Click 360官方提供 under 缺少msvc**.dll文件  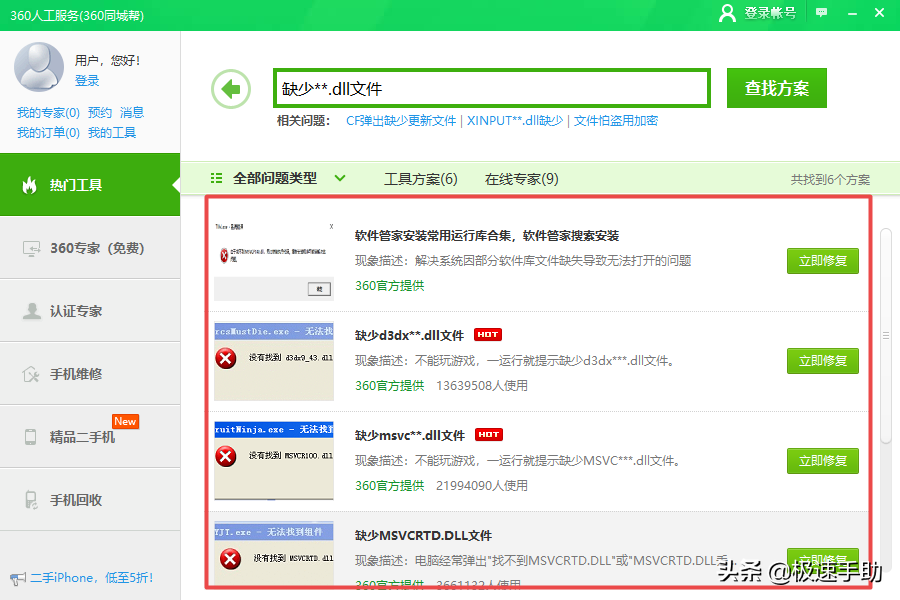coord(389,485)
